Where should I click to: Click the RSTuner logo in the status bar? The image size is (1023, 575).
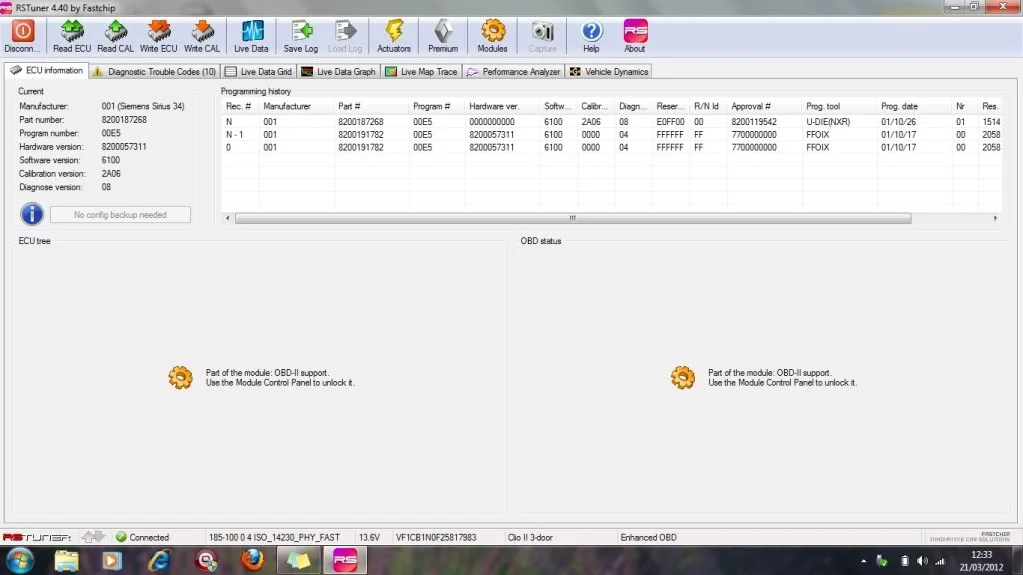click(37, 537)
